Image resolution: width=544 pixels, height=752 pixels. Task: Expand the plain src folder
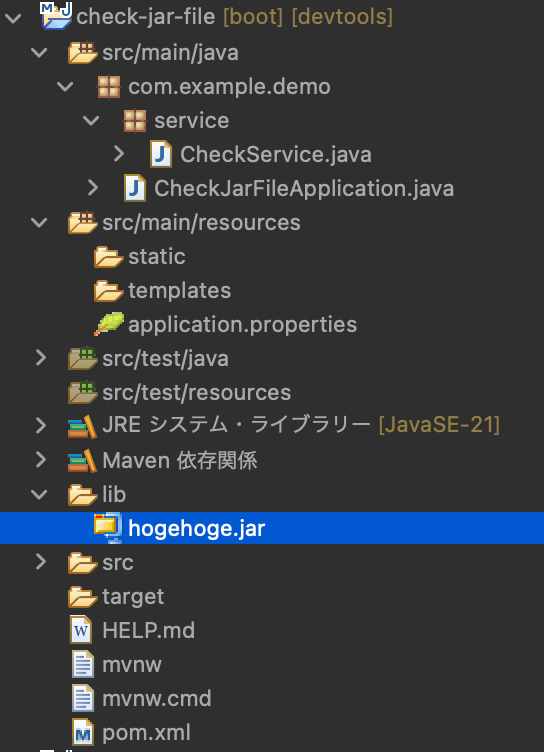pyautogui.click(x=41, y=562)
